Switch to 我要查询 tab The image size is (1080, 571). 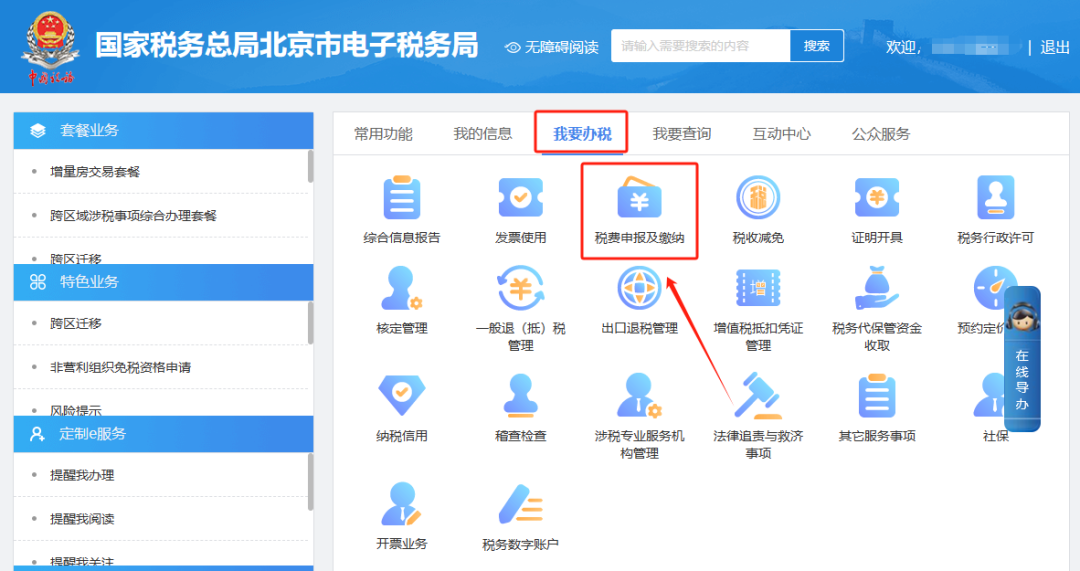(681, 134)
